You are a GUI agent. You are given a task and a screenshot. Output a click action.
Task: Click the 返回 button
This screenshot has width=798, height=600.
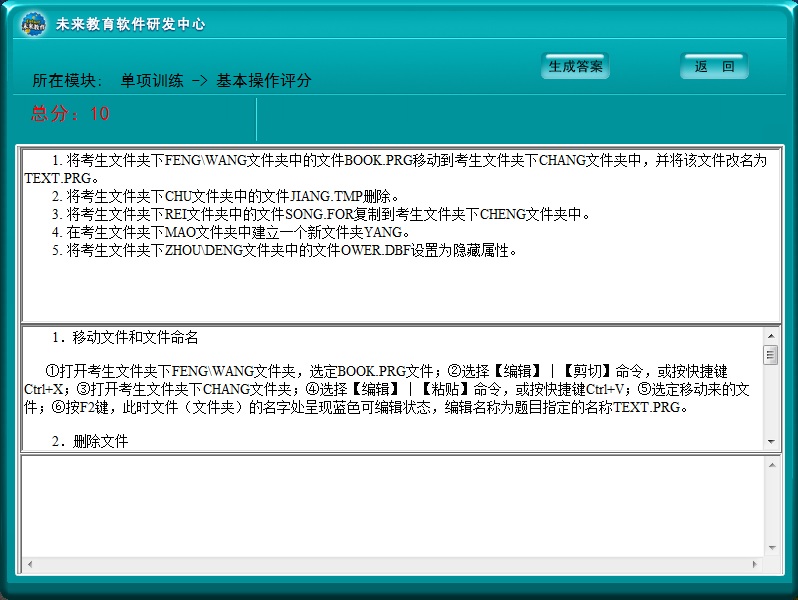coord(714,66)
